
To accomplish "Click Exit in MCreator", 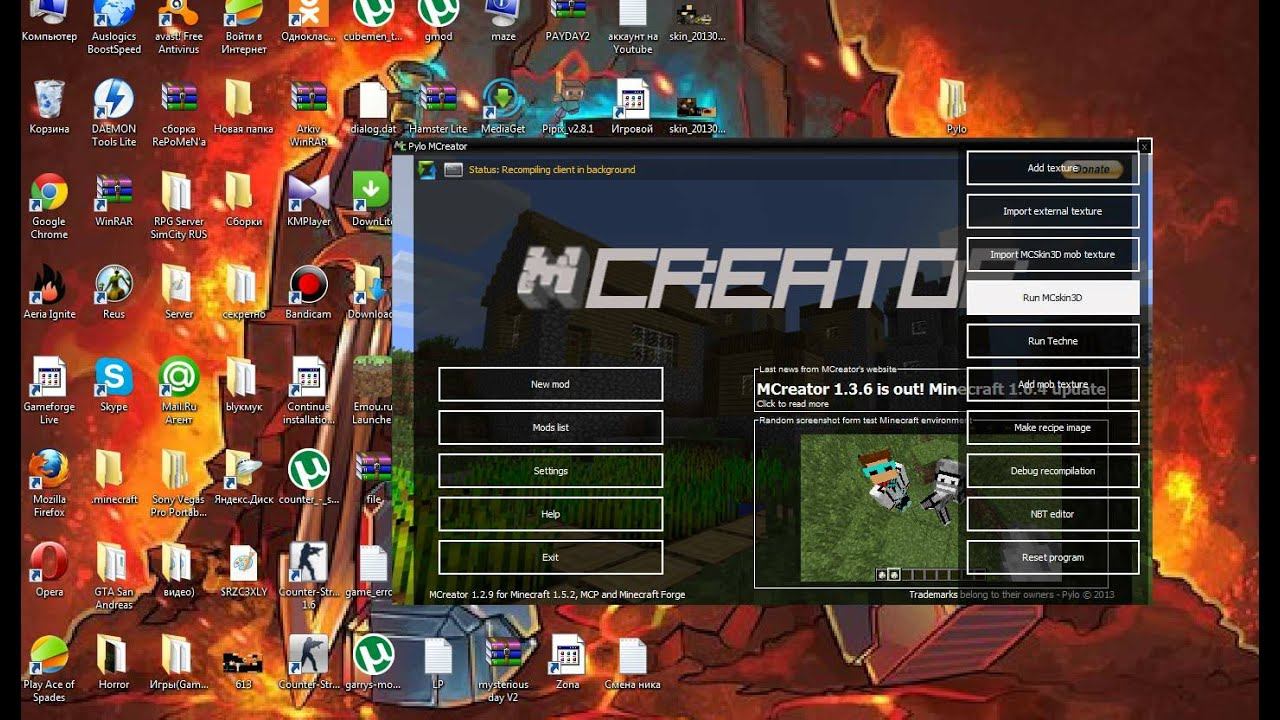I will coord(550,557).
